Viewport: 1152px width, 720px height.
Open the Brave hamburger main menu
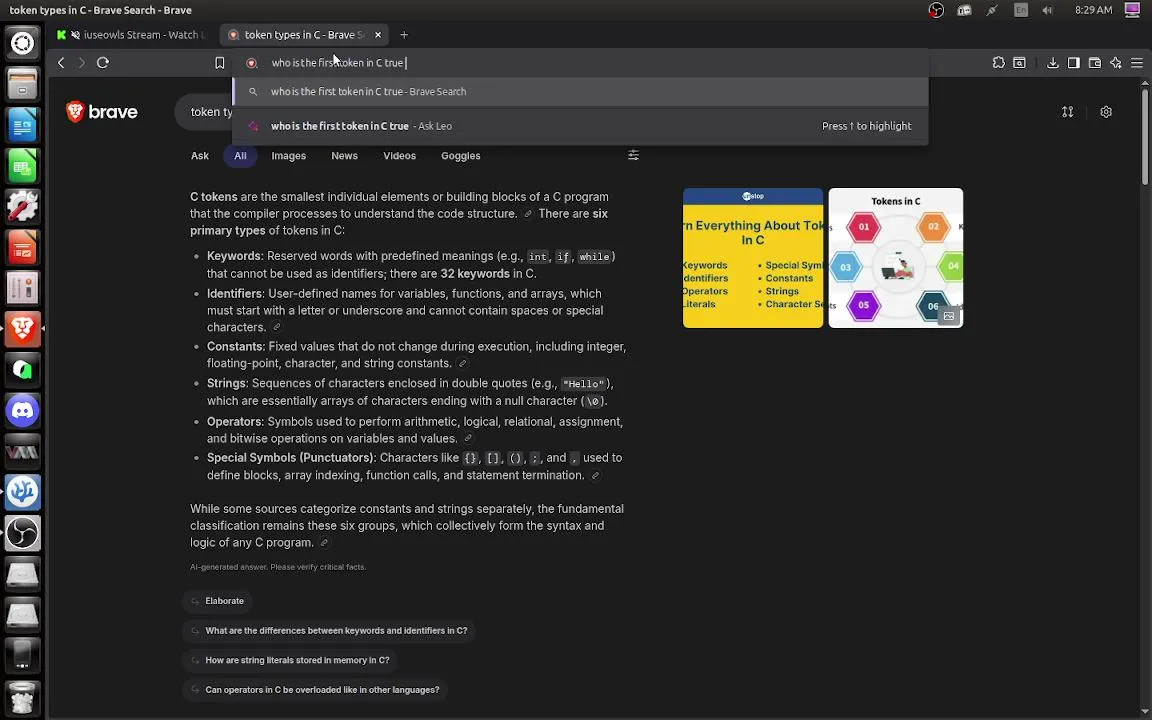[1137, 63]
